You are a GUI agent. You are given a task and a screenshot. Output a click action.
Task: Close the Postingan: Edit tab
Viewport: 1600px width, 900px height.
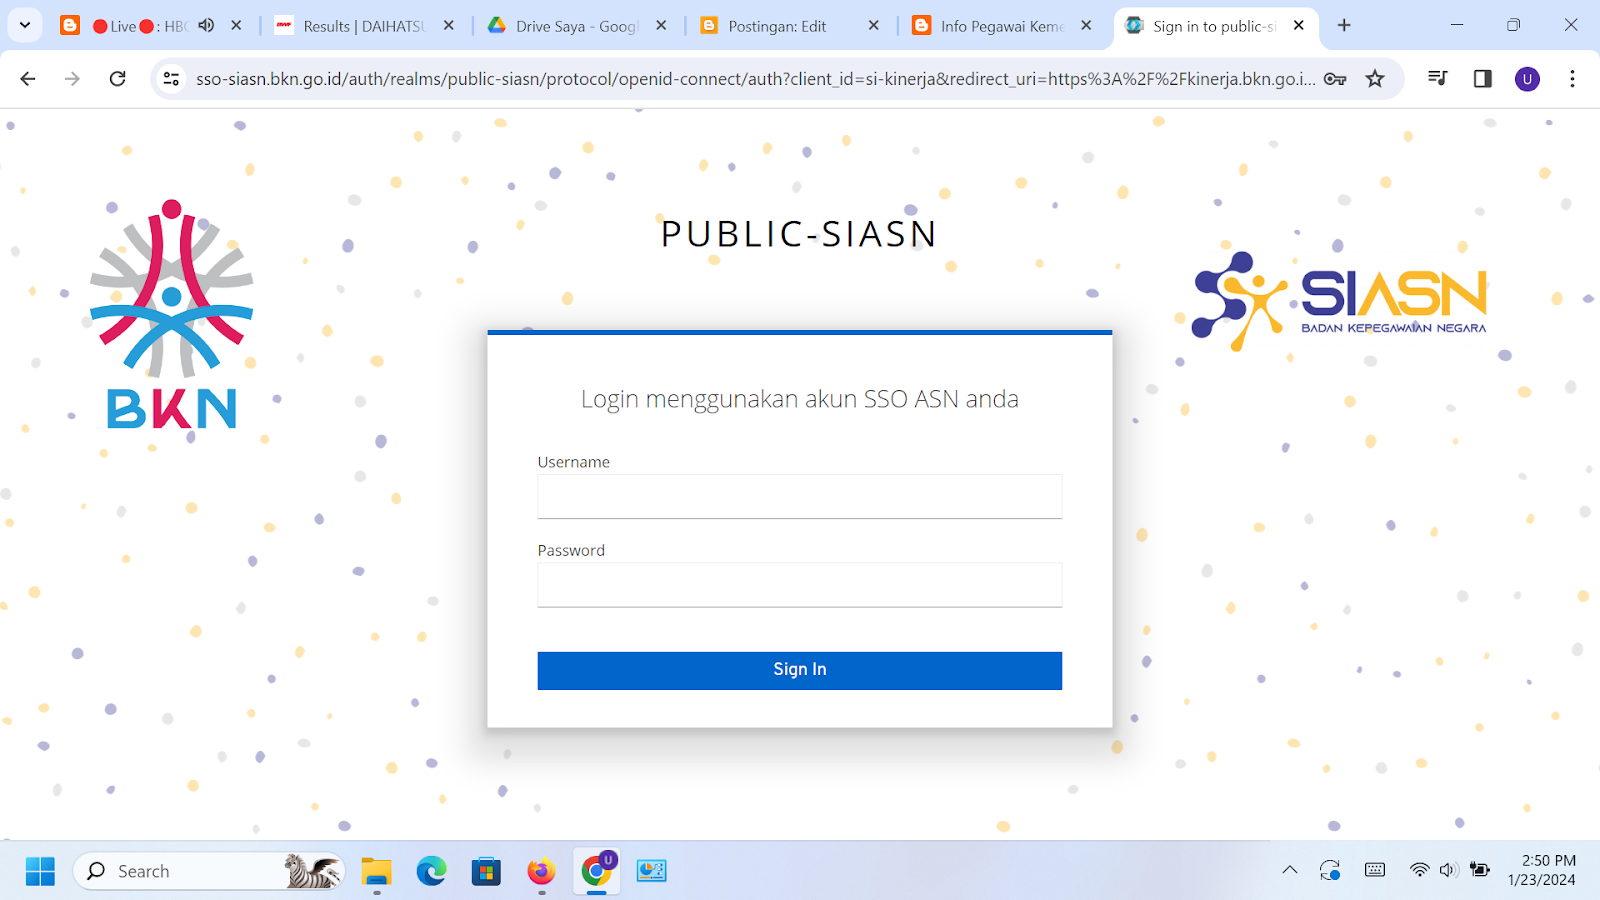tap(874, 26)
